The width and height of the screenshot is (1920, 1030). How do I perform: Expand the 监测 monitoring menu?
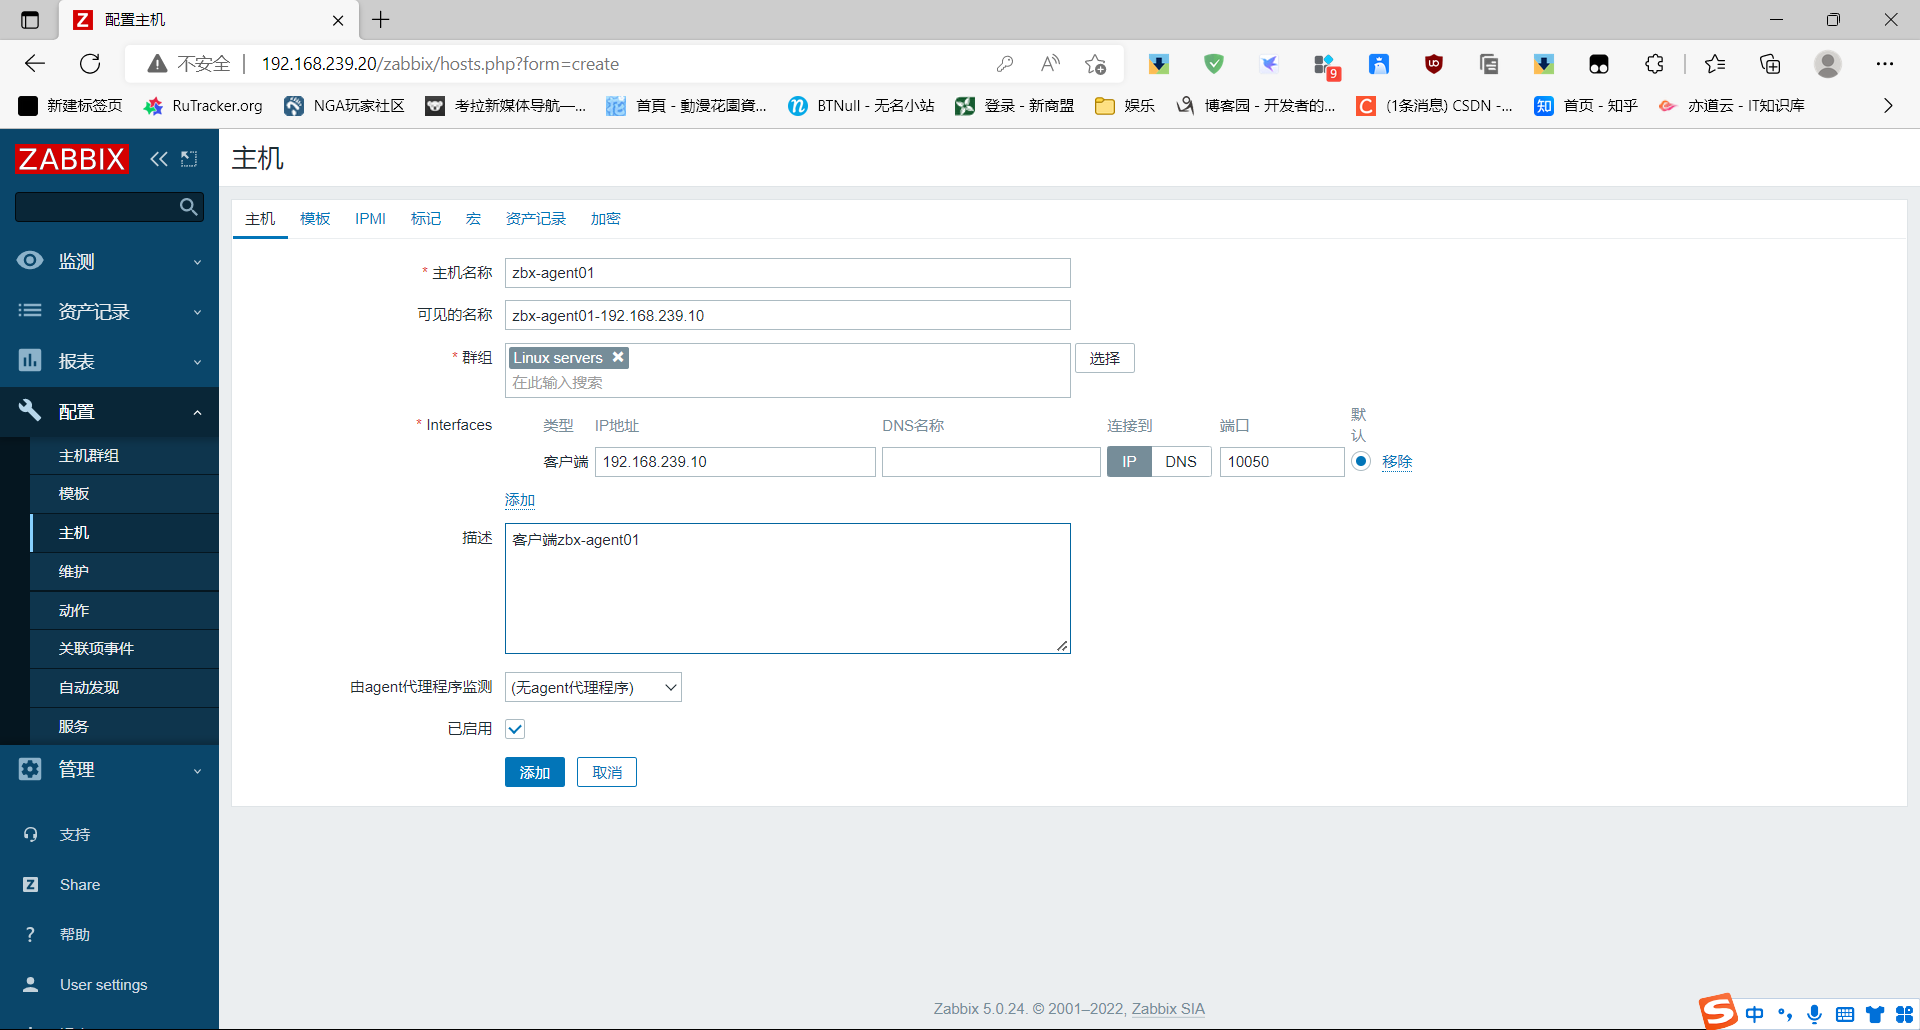point(109,261)
